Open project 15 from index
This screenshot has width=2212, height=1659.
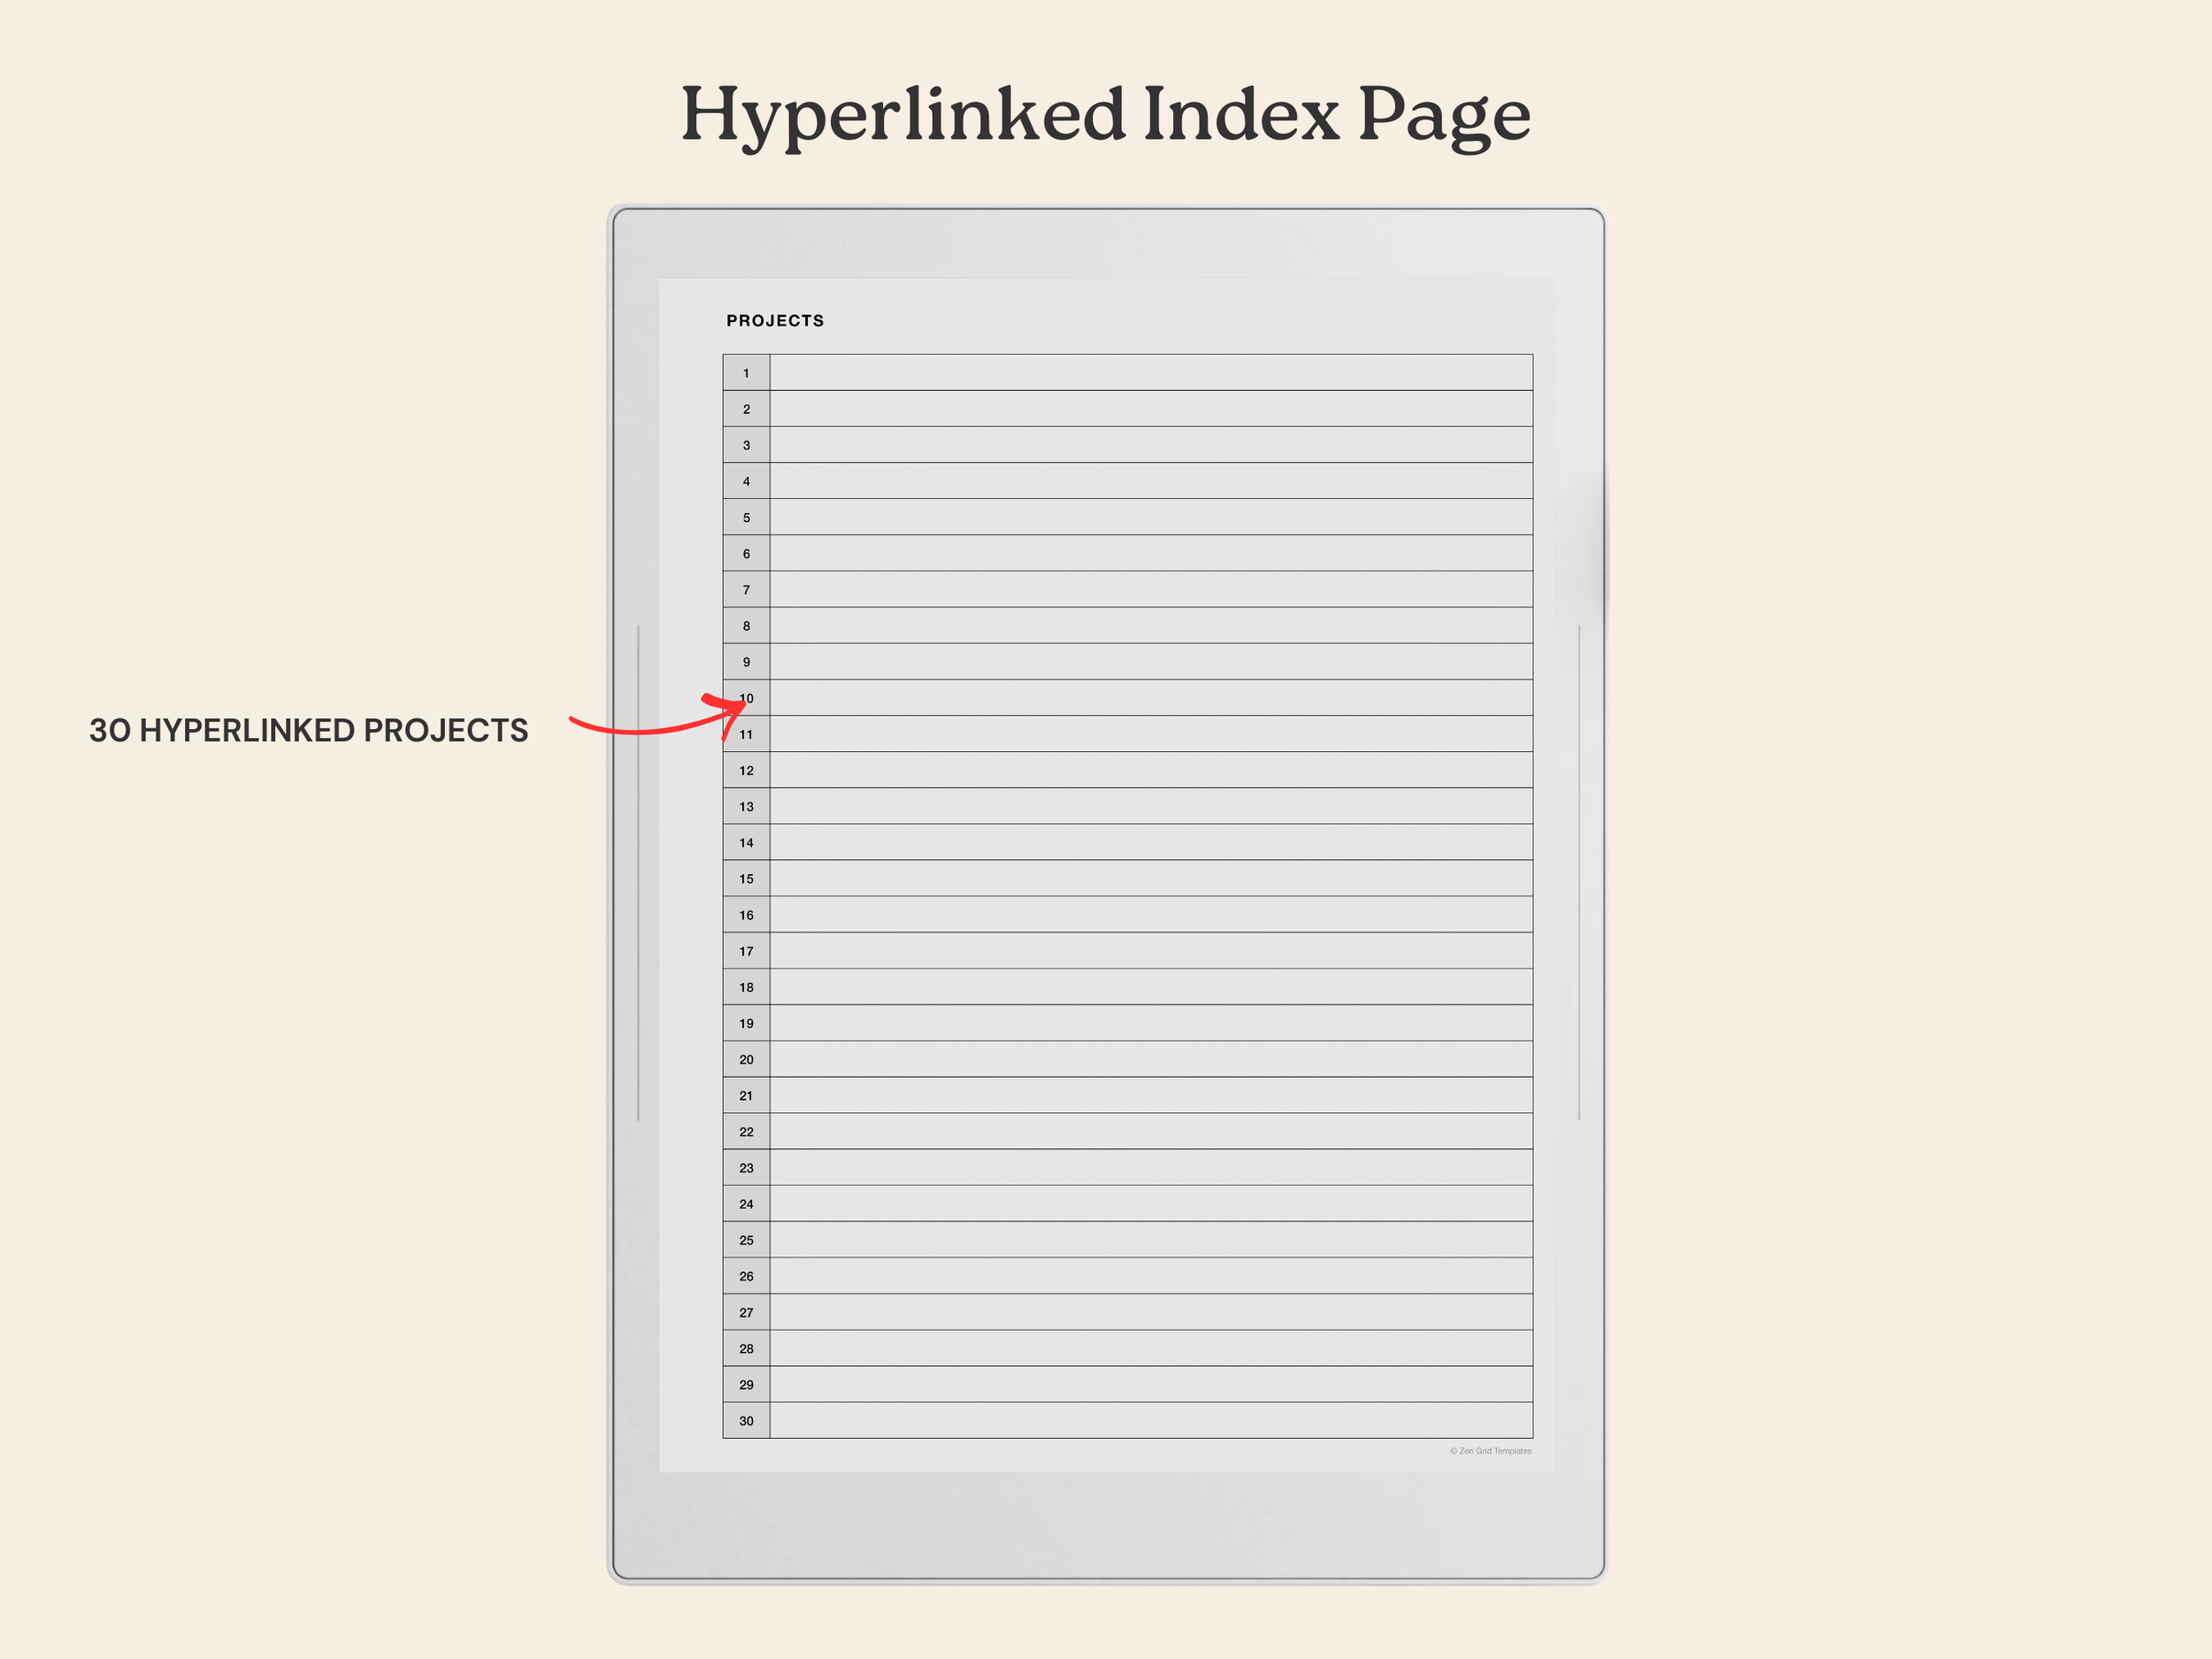pos(746,878)
